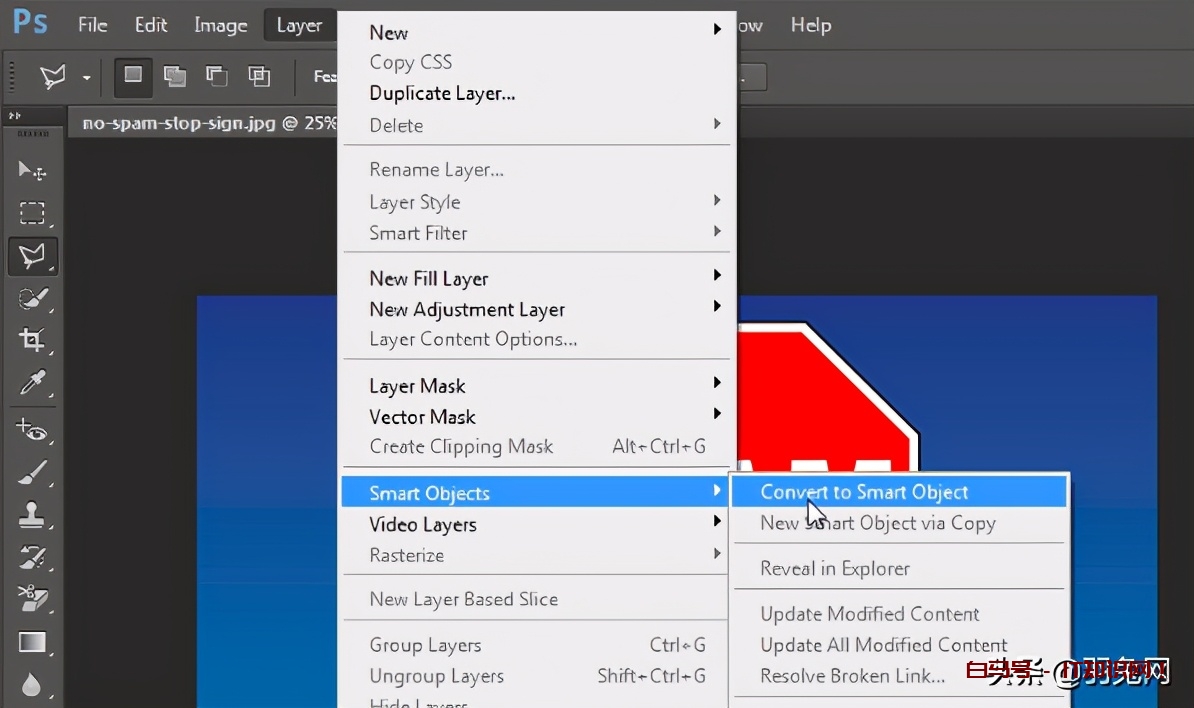Switch to Intersect with Selection mode

(x=259, y=76)
